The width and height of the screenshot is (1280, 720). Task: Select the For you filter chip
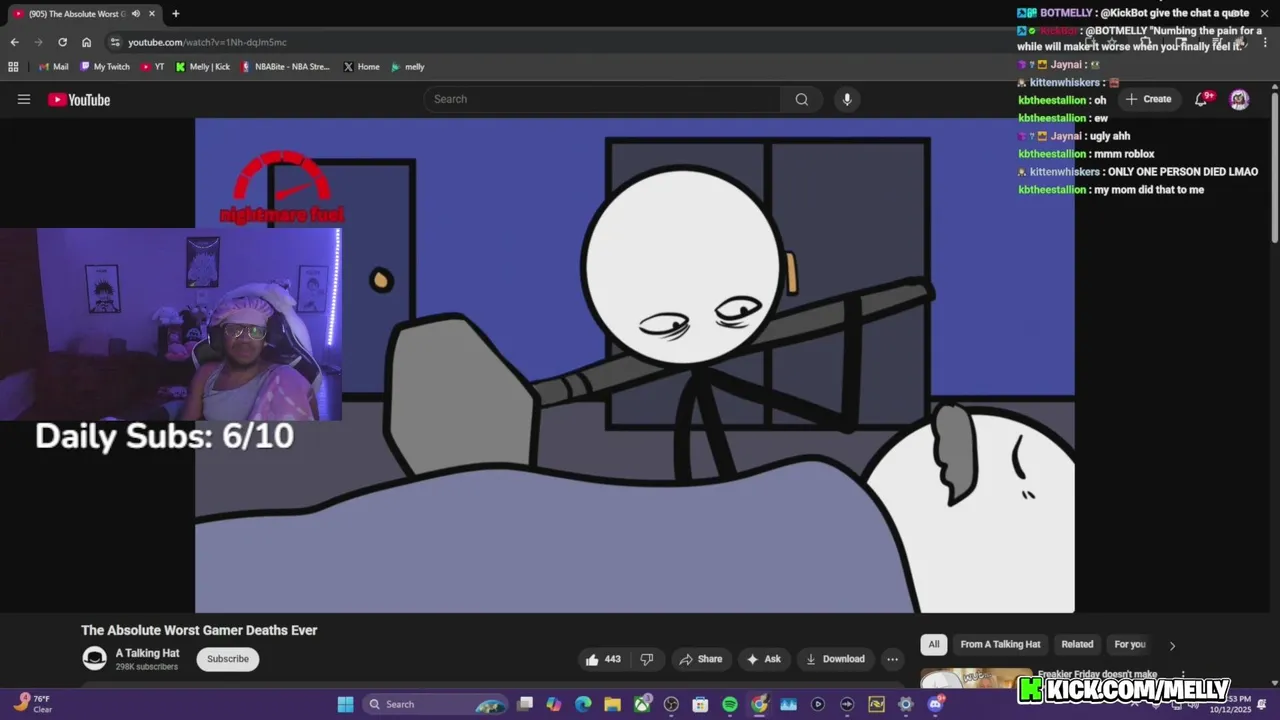pos(1130,644)
